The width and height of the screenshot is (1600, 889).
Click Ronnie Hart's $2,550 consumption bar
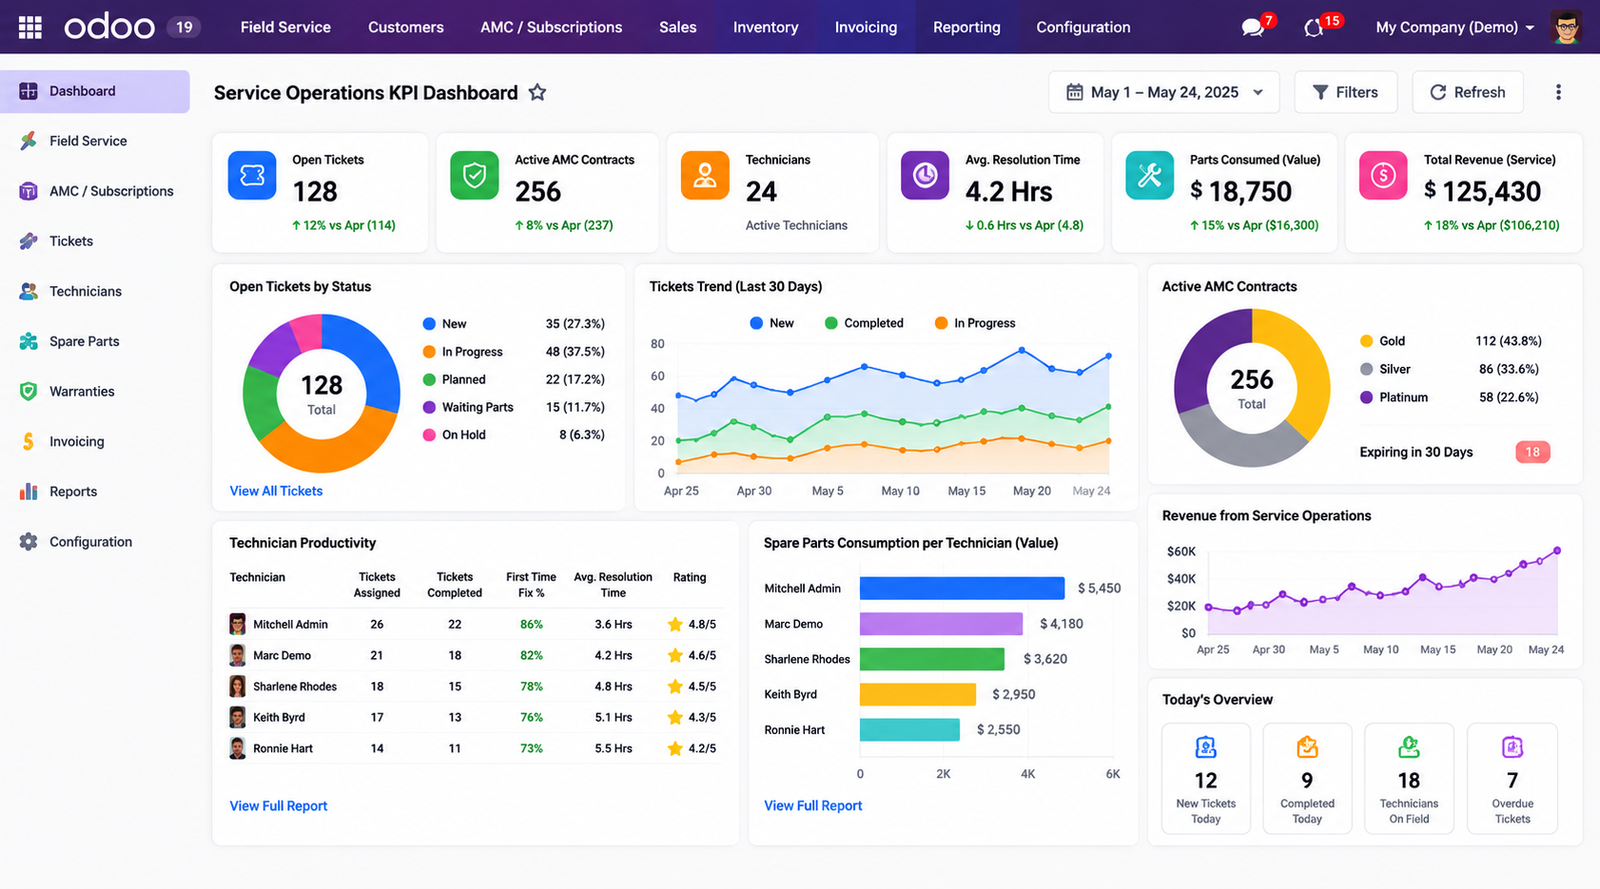[x=910, y=730]
